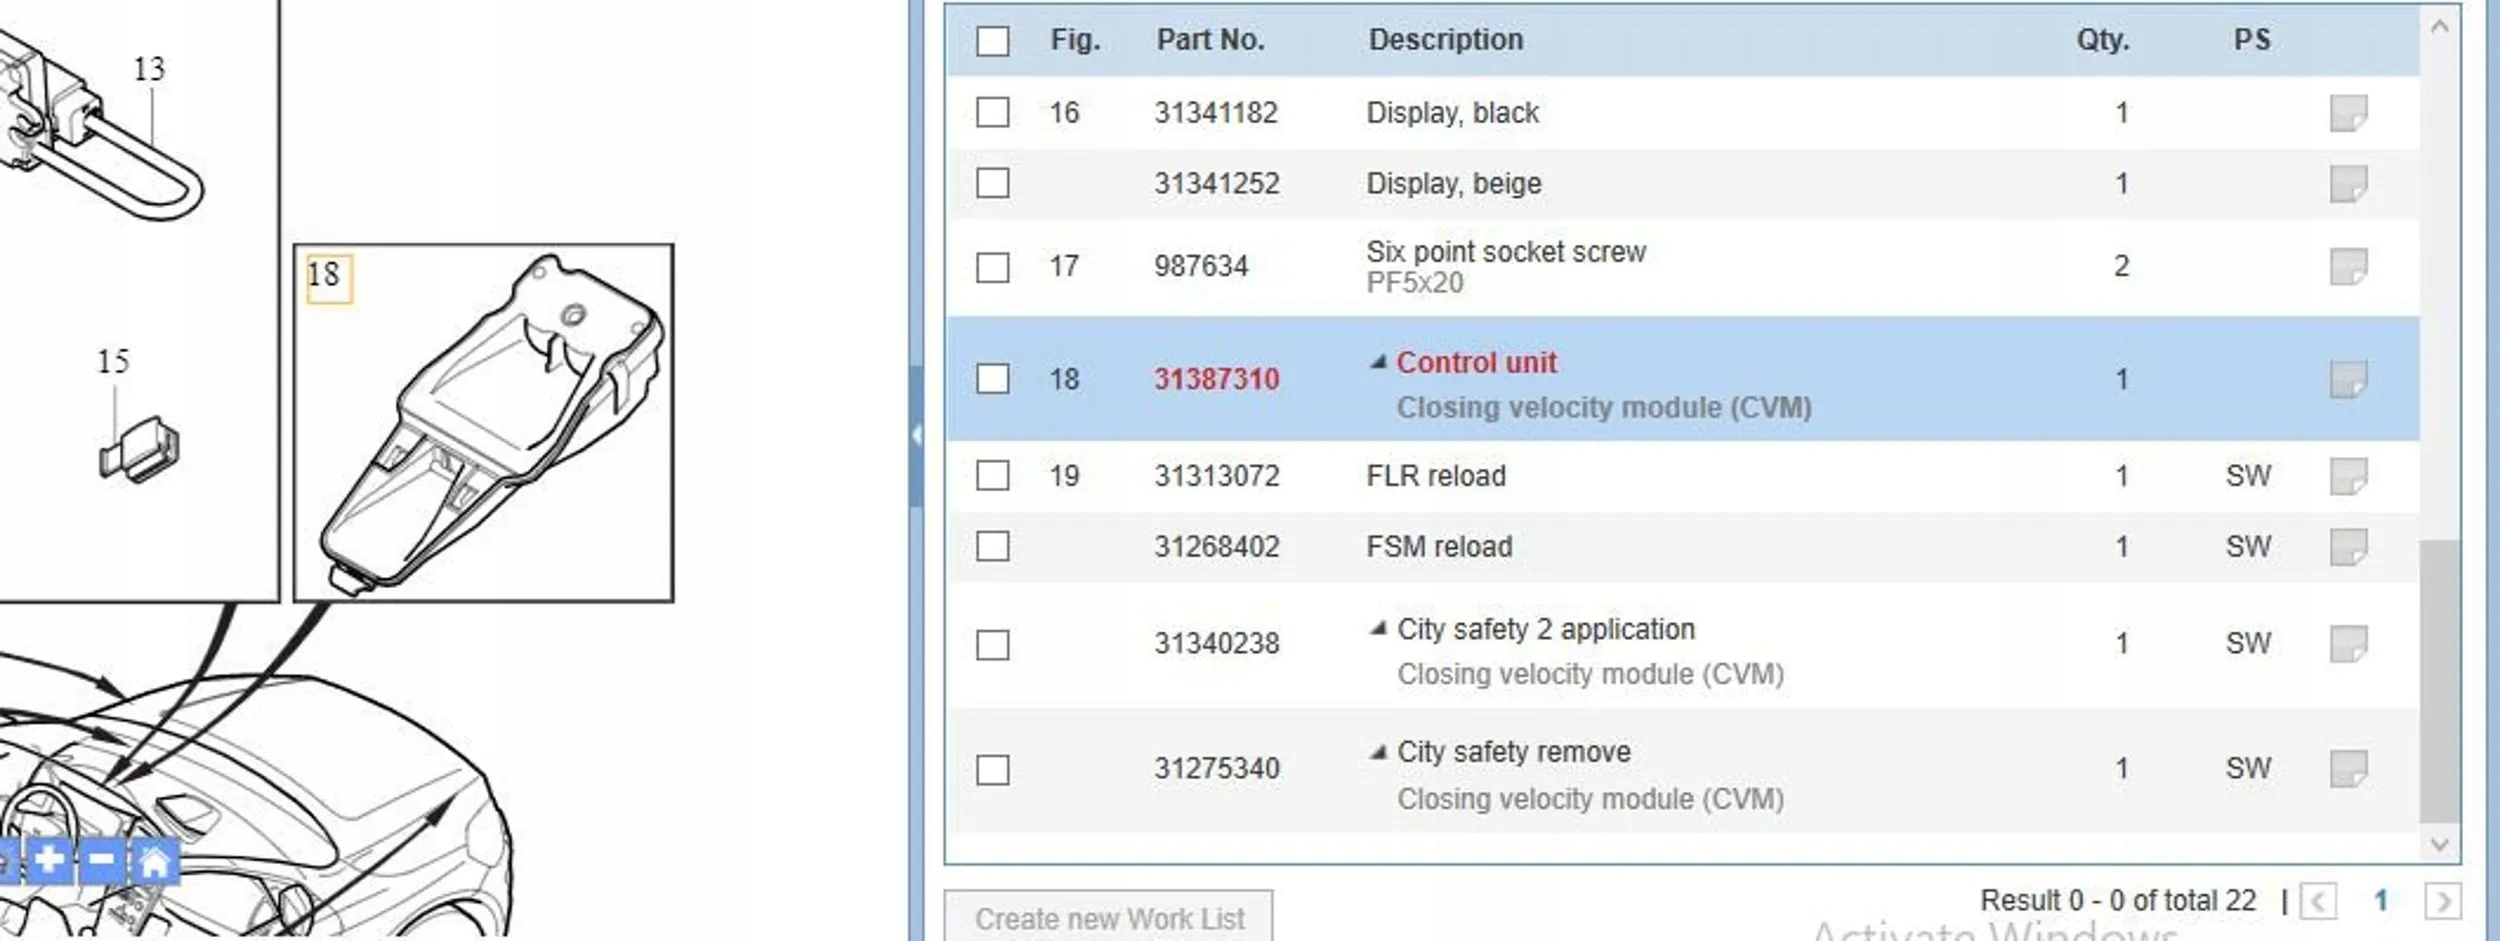The image size is (2500, 941).
Task: Open note icon for FSM reload row
Action: click(x=2347, y=547)
